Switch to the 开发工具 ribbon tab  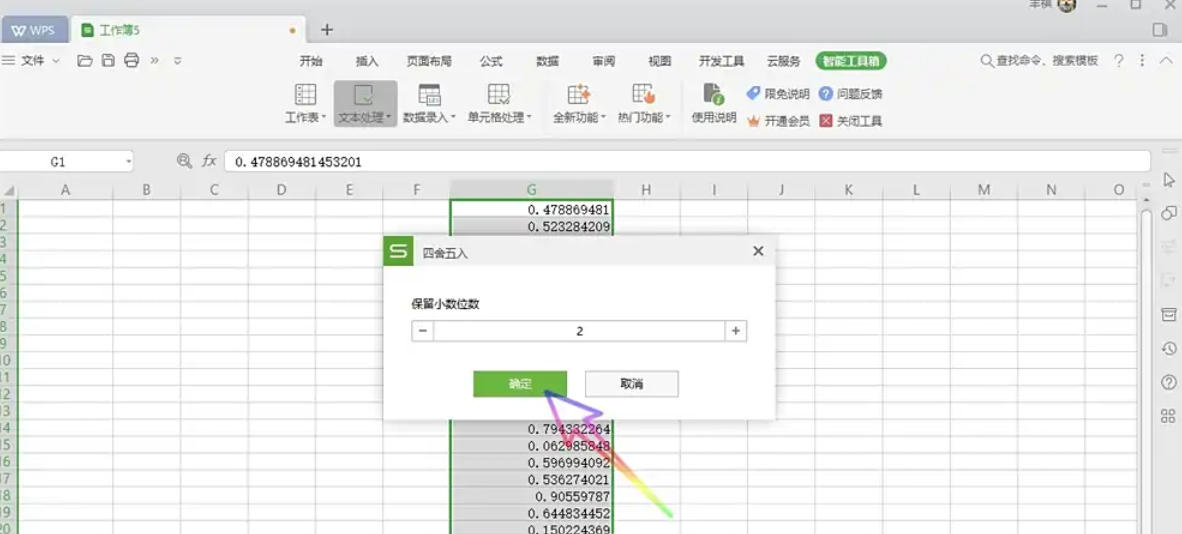(721, 61)
